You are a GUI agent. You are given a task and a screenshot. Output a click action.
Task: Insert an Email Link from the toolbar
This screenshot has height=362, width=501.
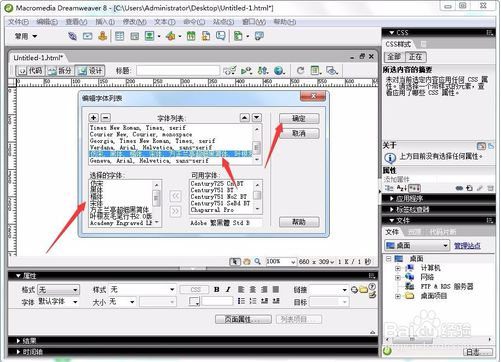point(87,36)
